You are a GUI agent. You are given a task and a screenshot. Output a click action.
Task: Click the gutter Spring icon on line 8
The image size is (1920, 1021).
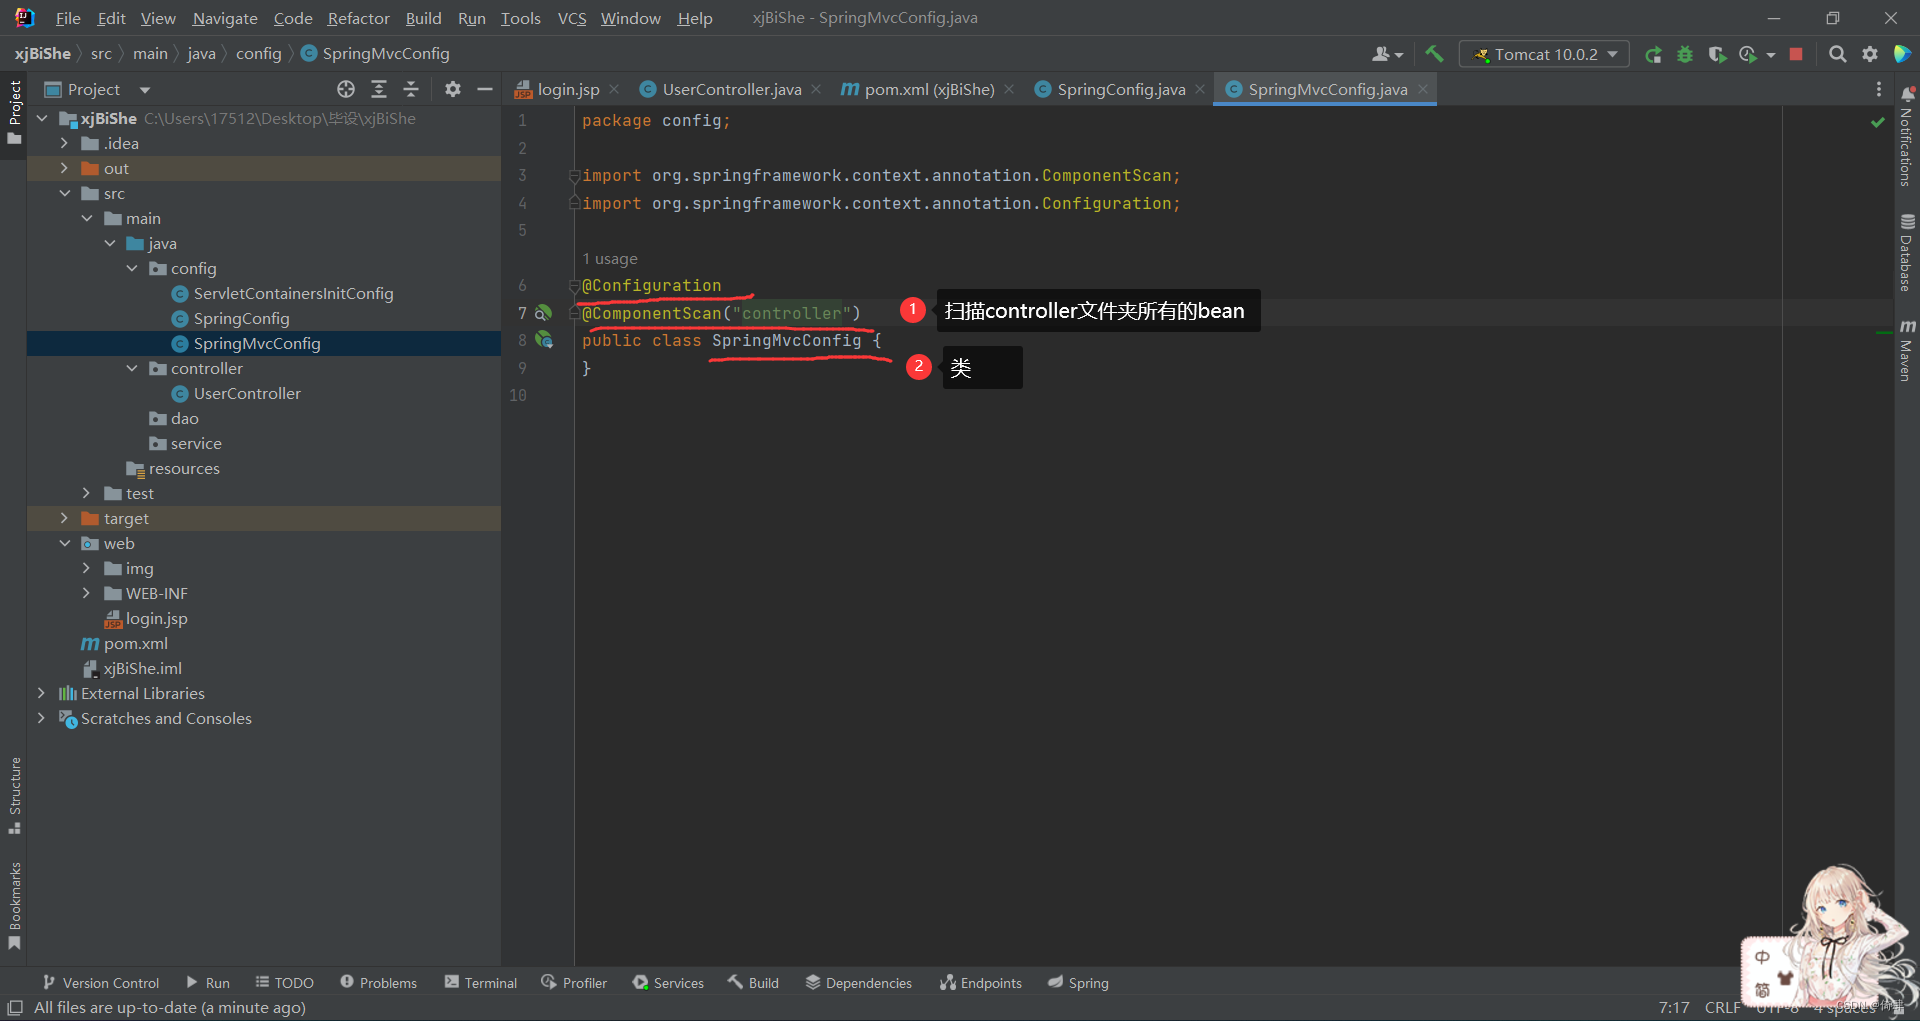coord(544,340)
